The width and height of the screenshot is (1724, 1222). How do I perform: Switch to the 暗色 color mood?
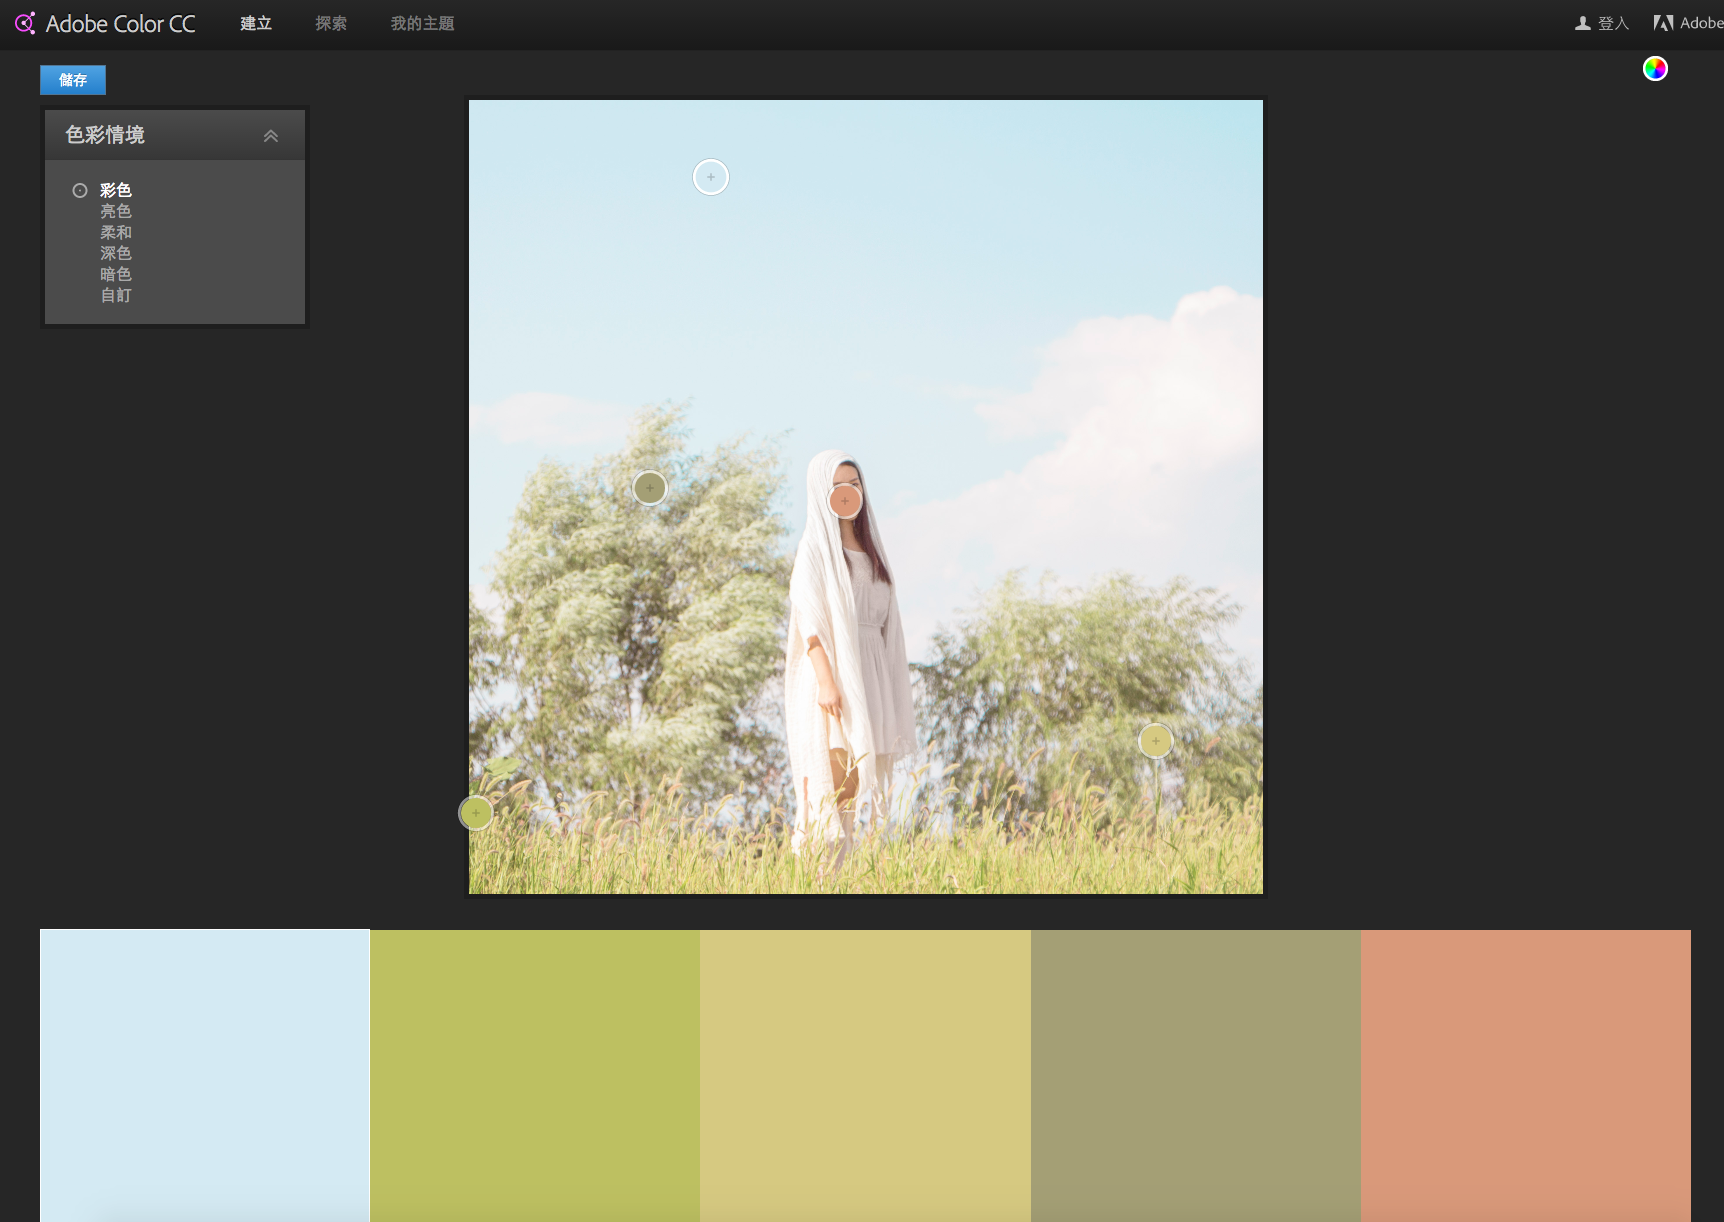coord(116,274)
